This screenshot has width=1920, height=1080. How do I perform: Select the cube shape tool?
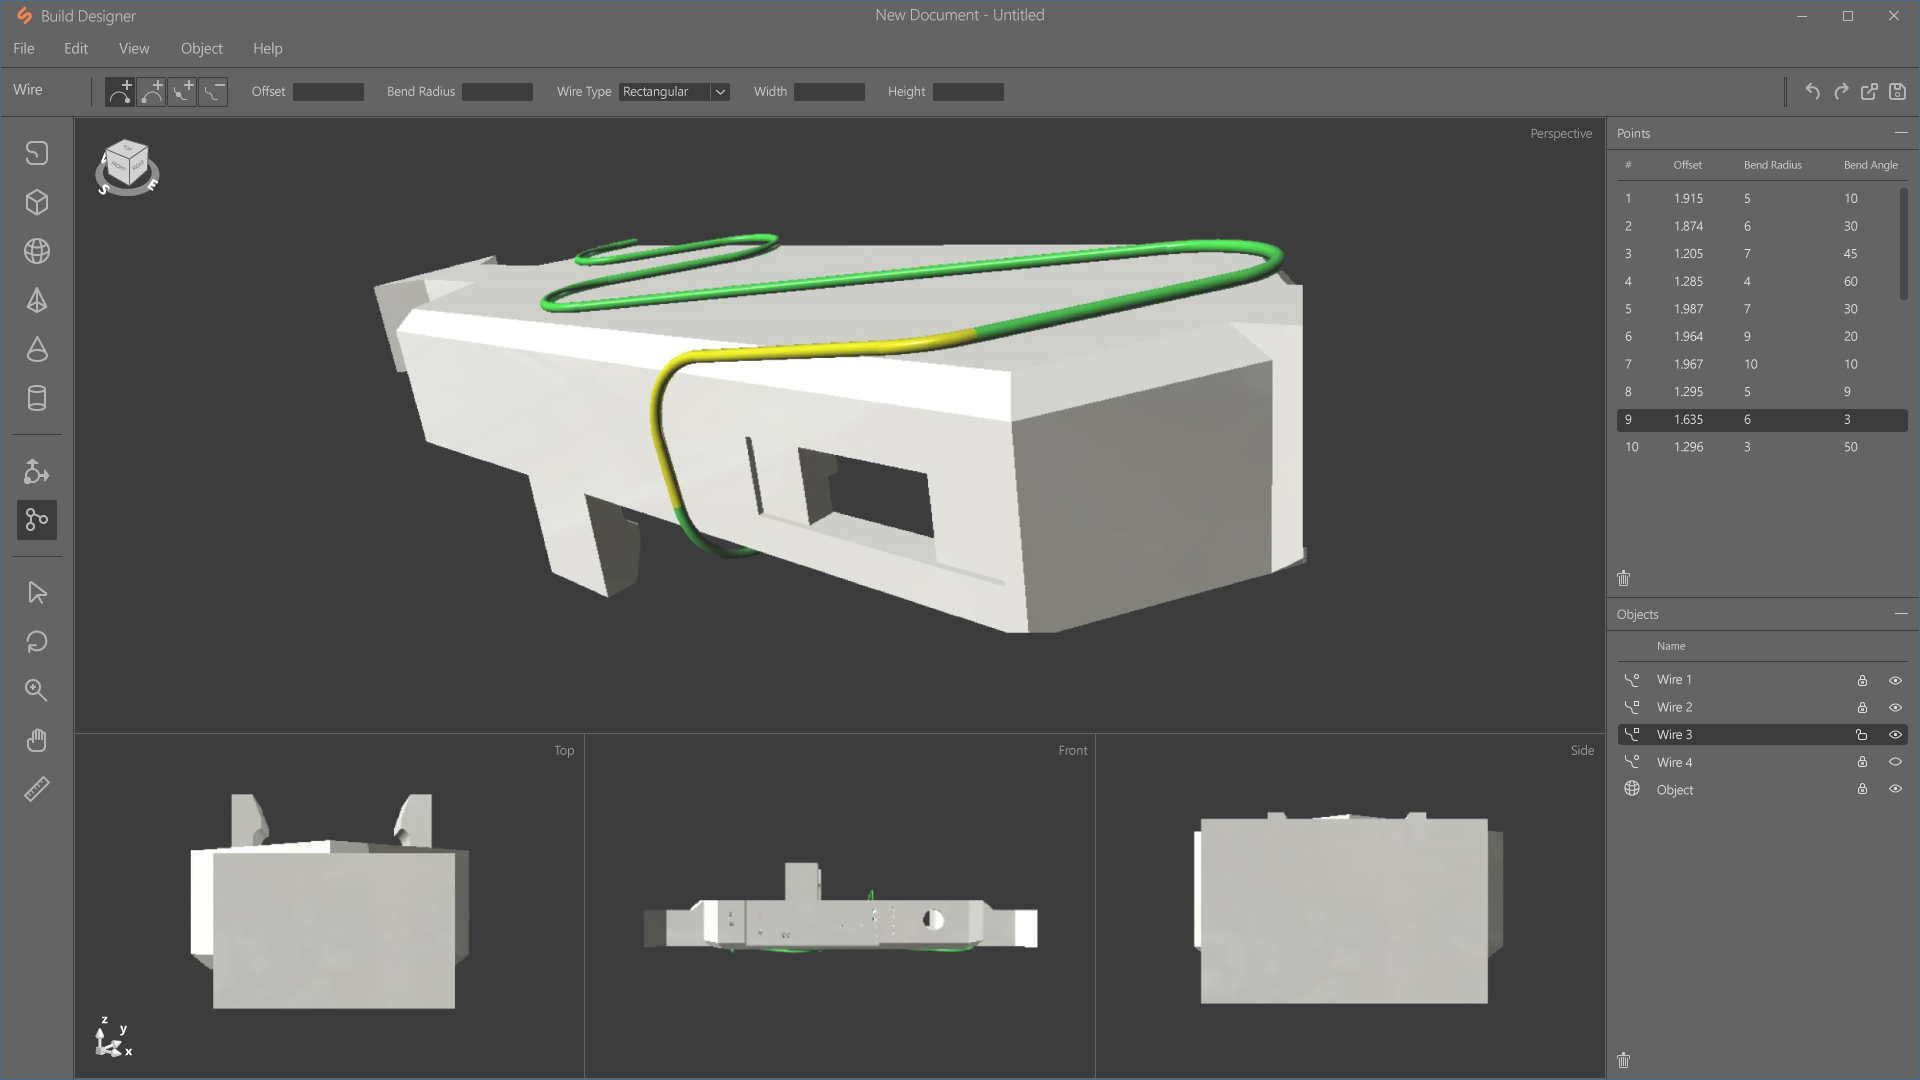coord(37,202)
